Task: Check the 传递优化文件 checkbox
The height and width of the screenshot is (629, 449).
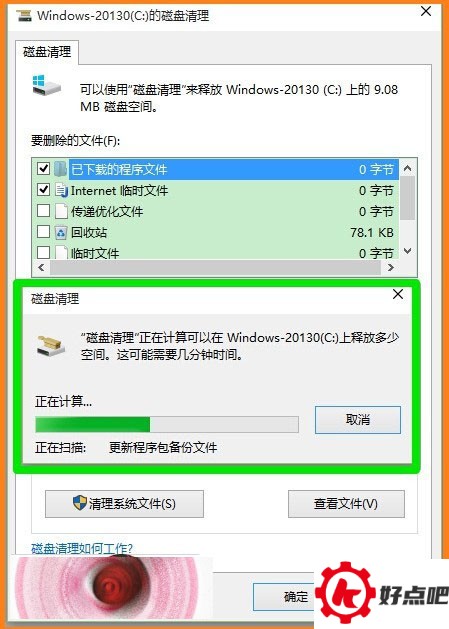Action: pyautogui.click(x=43, y=211)
